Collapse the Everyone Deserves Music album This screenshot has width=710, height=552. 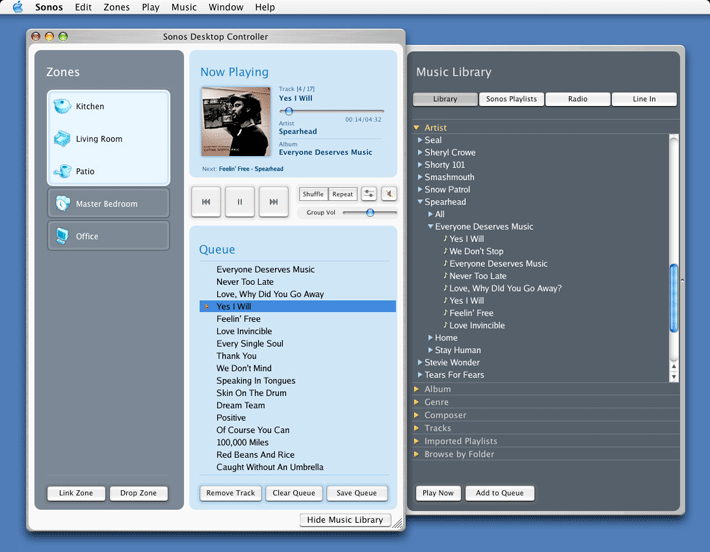[431, 226]
